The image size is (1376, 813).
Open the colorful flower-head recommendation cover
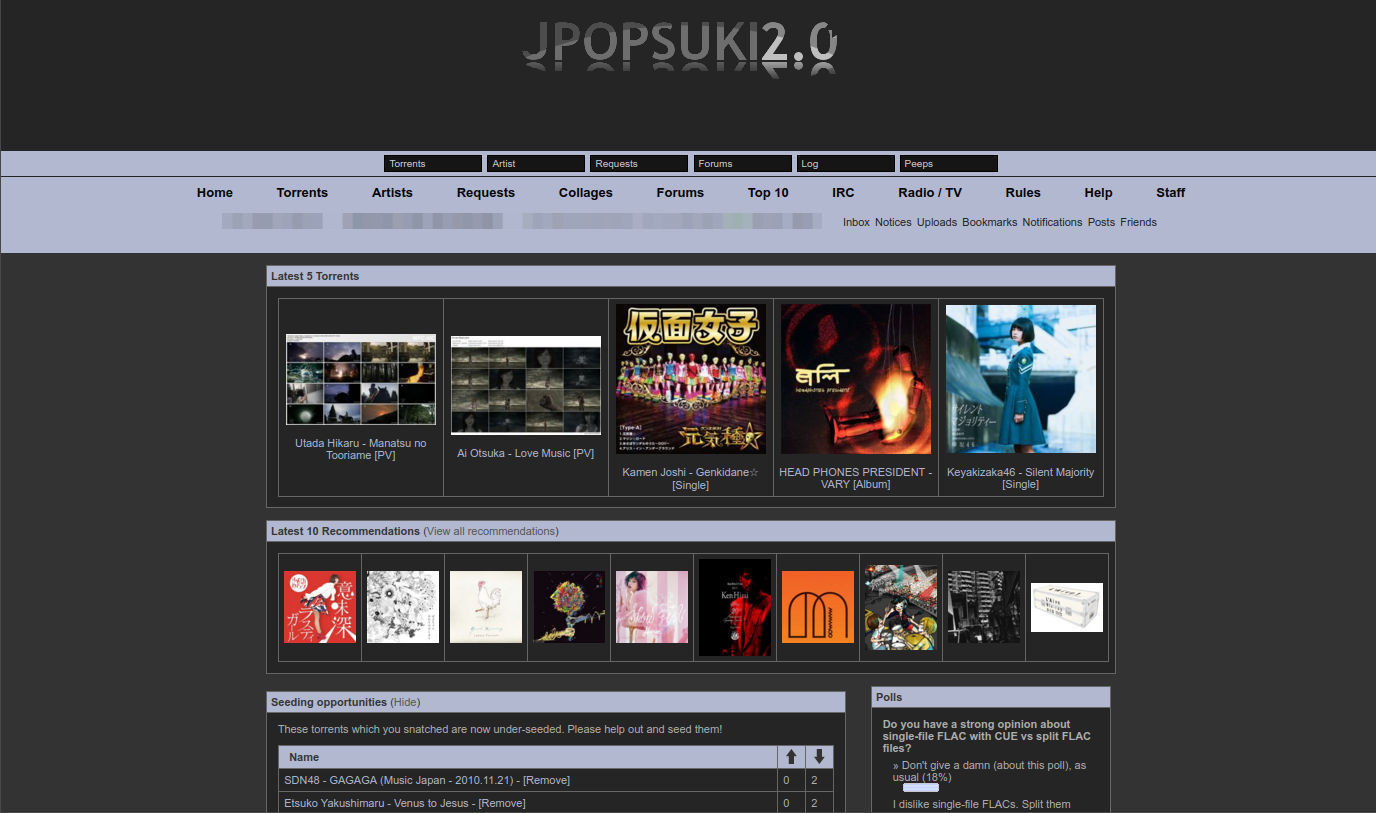pyautogui.click(x=569, y=607)
